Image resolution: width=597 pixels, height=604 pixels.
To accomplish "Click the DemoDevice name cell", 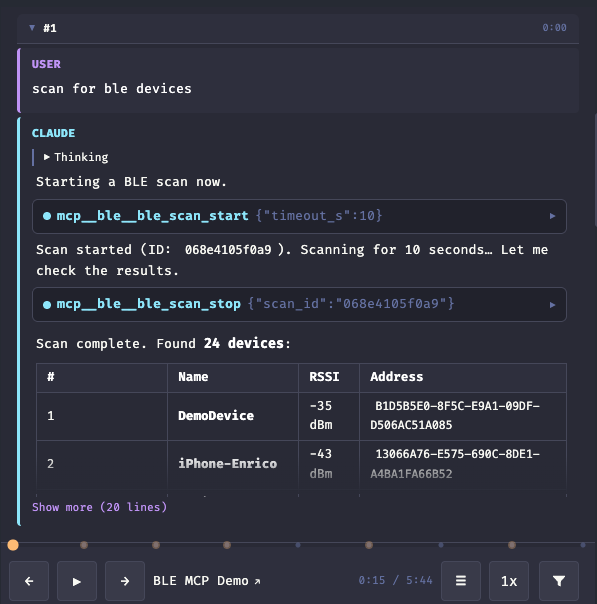I will (233, 416).
